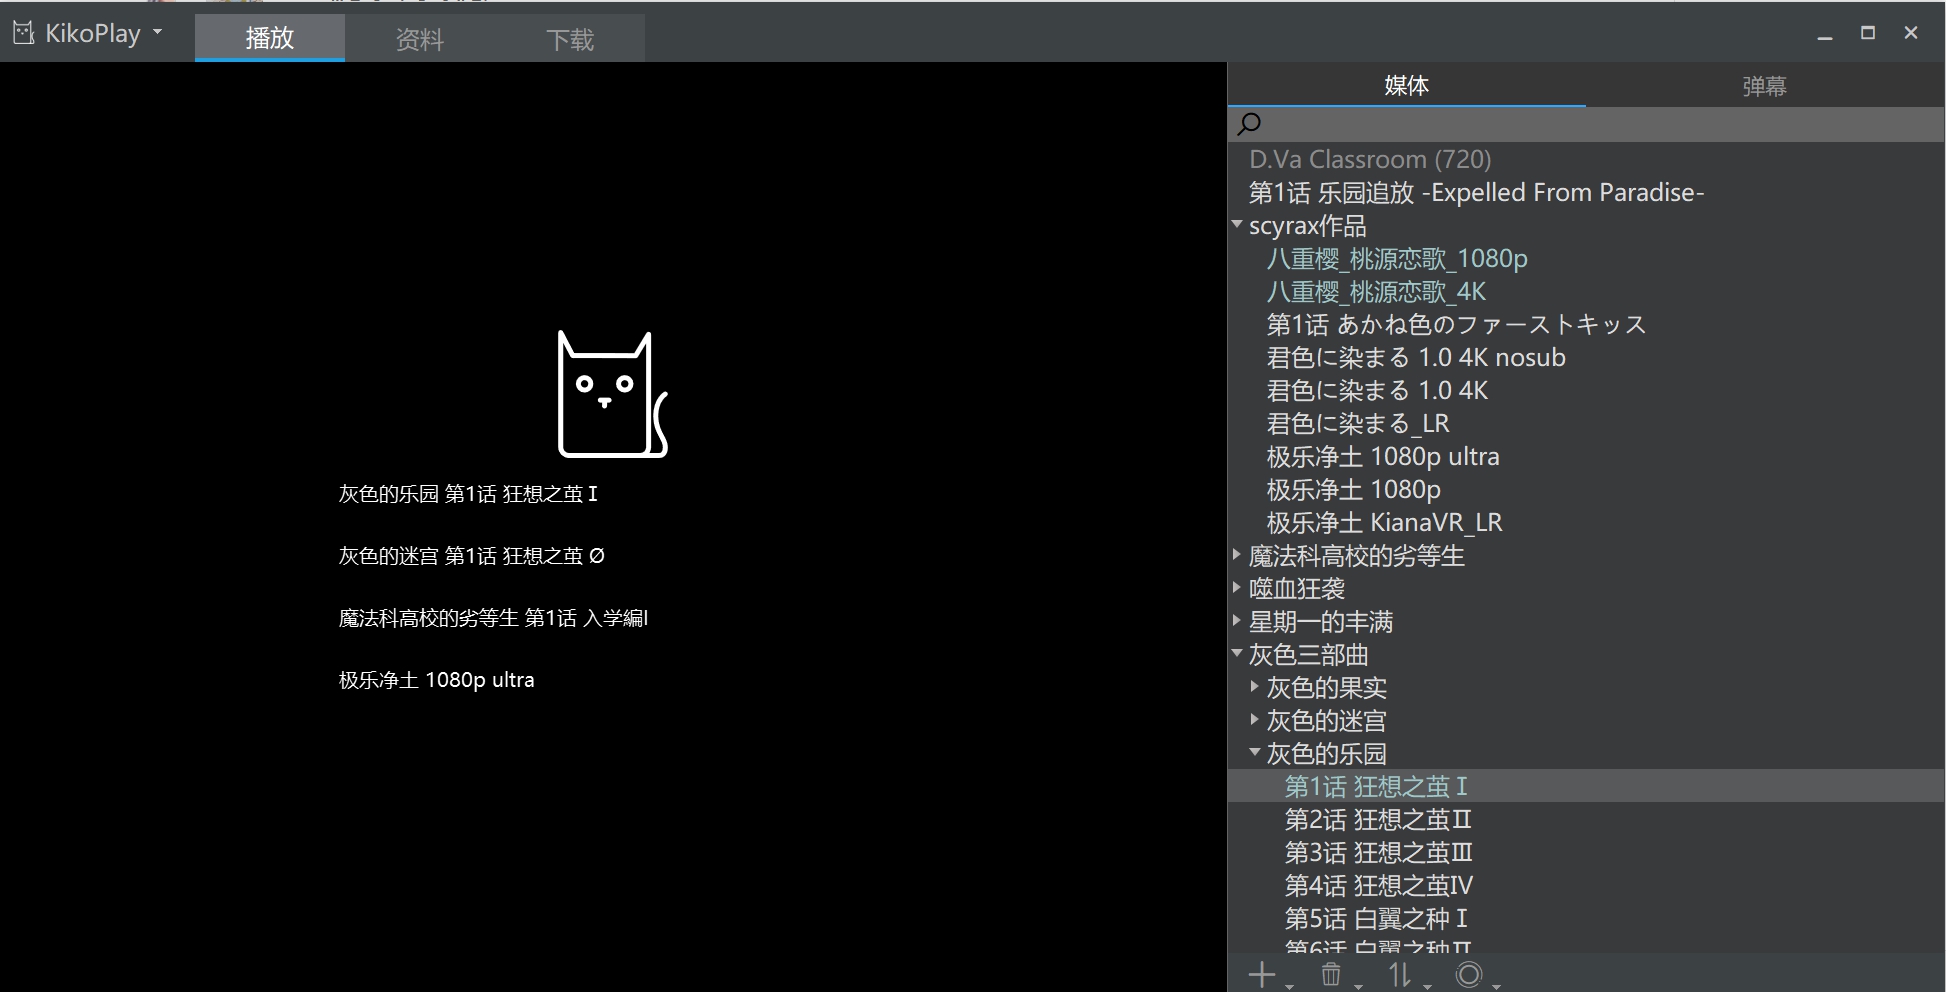This screenshot has width=1946, height=992.
Task: Open the sort order arrows menu
Action: [x=1400, y=973]
